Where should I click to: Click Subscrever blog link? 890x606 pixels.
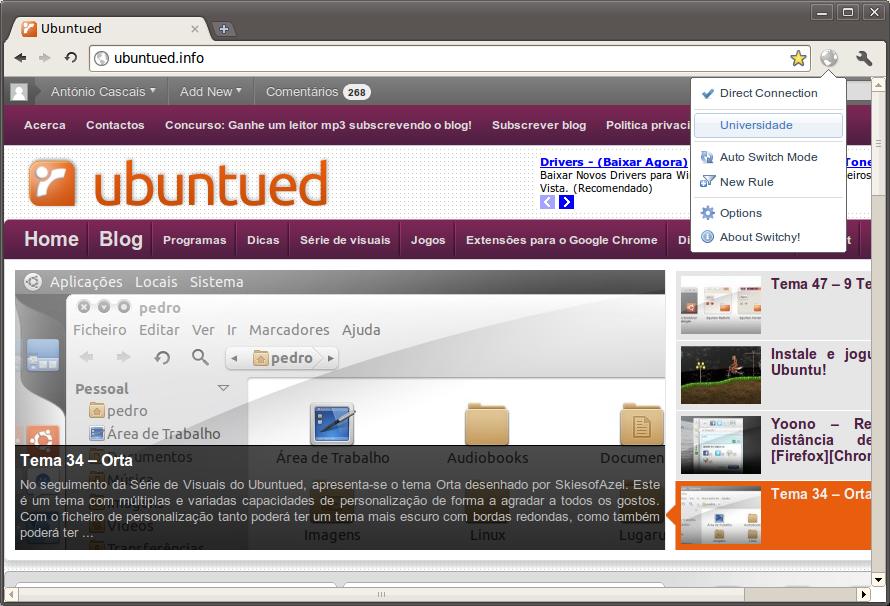(x=539, y=125)
